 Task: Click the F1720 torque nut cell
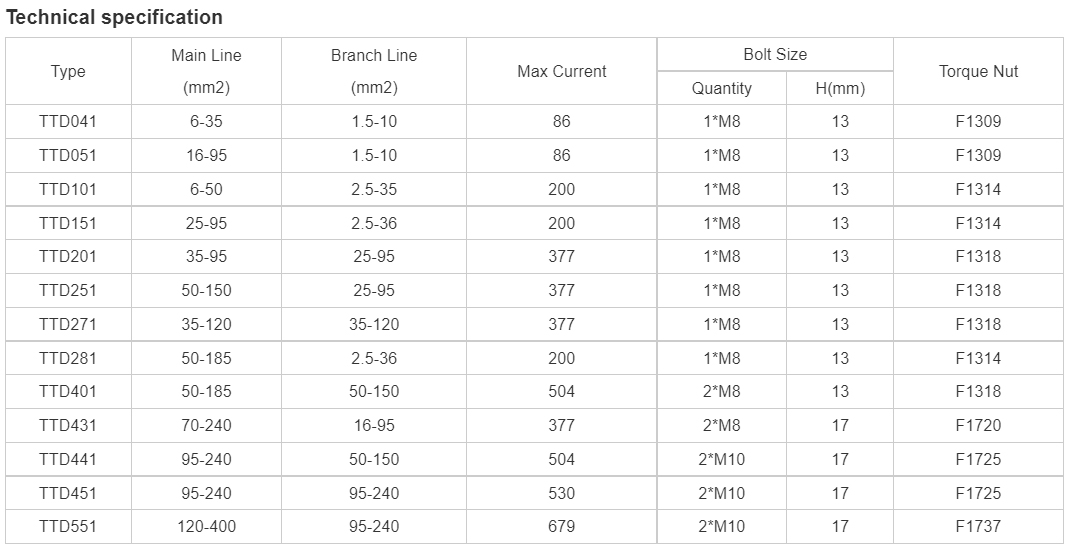click(x=979, y=425)
